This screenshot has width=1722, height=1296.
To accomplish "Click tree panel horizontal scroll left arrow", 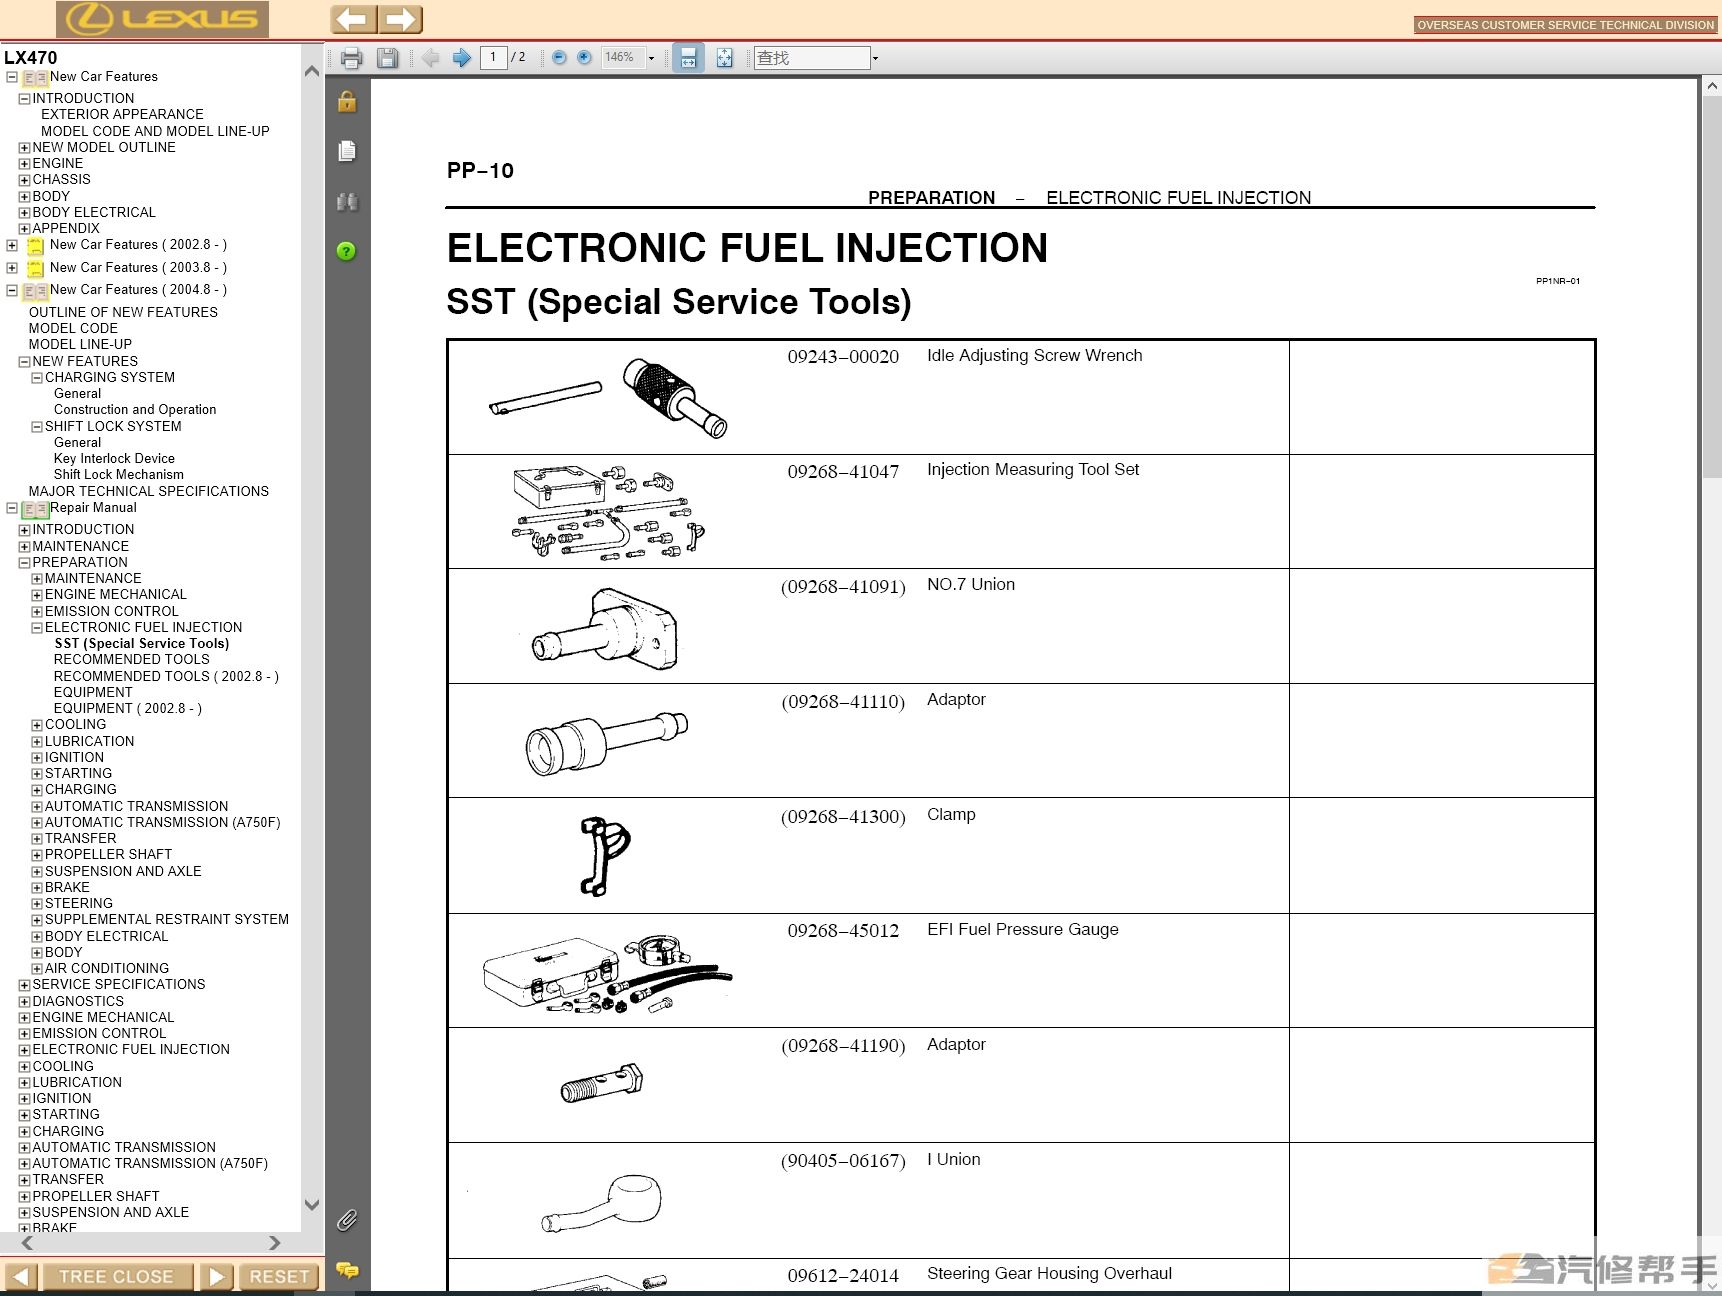I will pos(27,1243).
